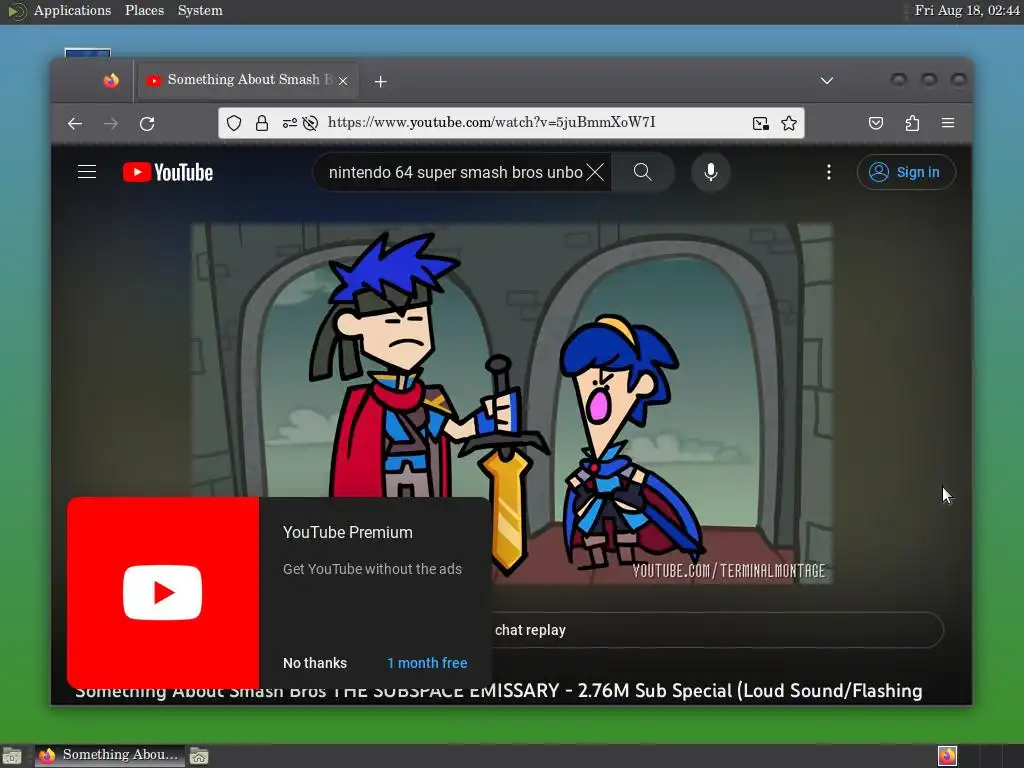Open Firefox application menu

point(948,123)
